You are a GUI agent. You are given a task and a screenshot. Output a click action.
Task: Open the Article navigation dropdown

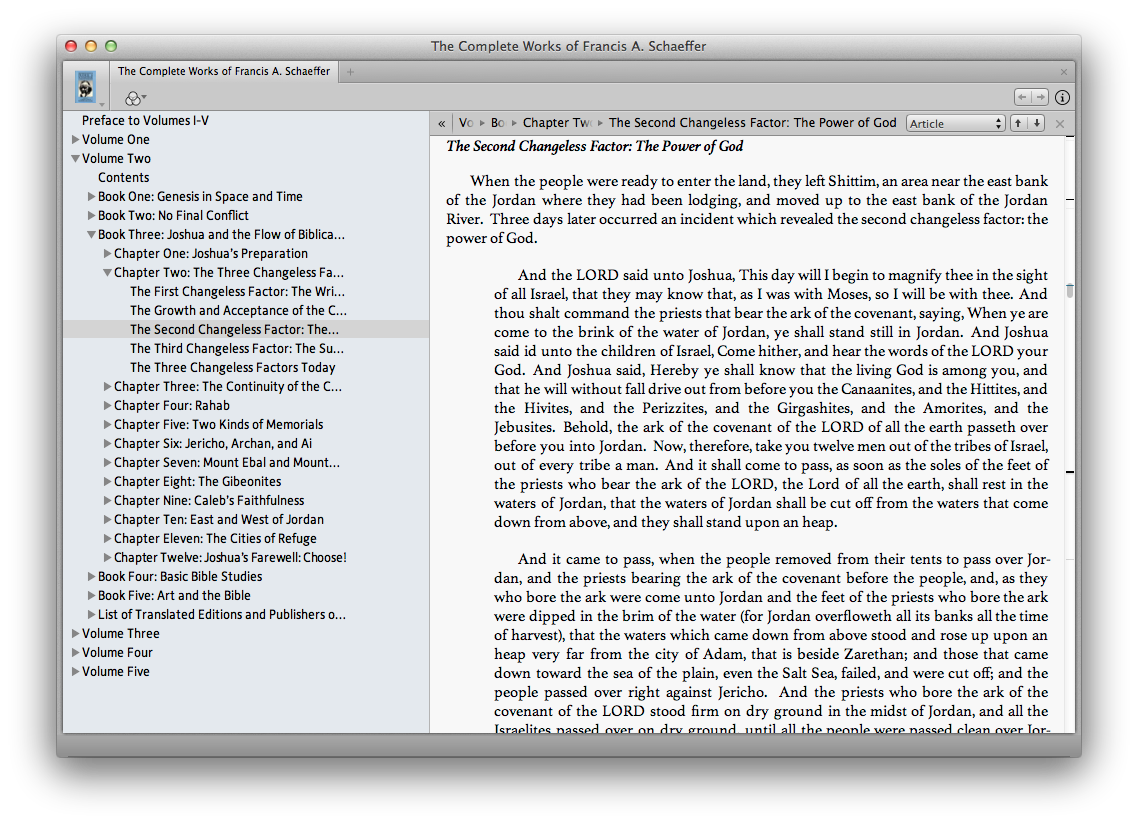tap(955, 123)
